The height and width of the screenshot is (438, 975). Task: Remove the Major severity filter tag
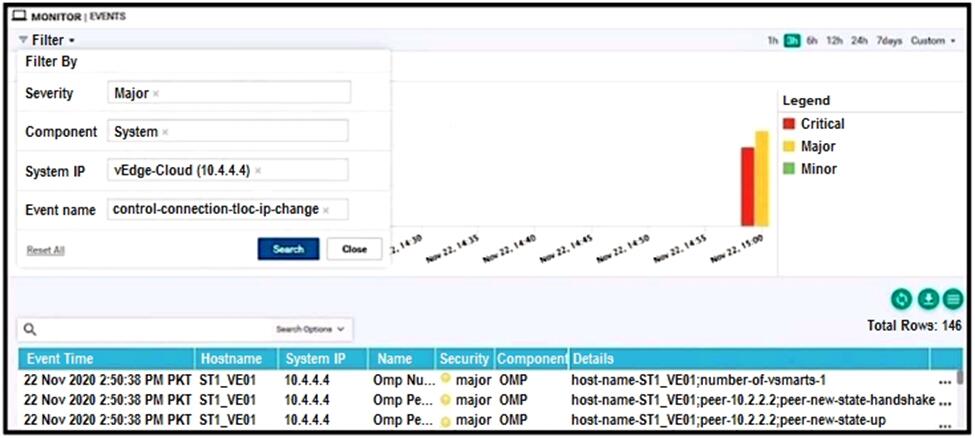coord(156,93)
